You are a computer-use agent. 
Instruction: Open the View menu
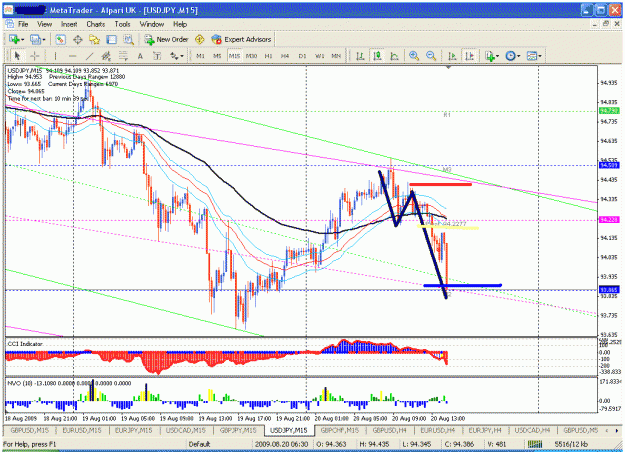[x=45, y=24]
